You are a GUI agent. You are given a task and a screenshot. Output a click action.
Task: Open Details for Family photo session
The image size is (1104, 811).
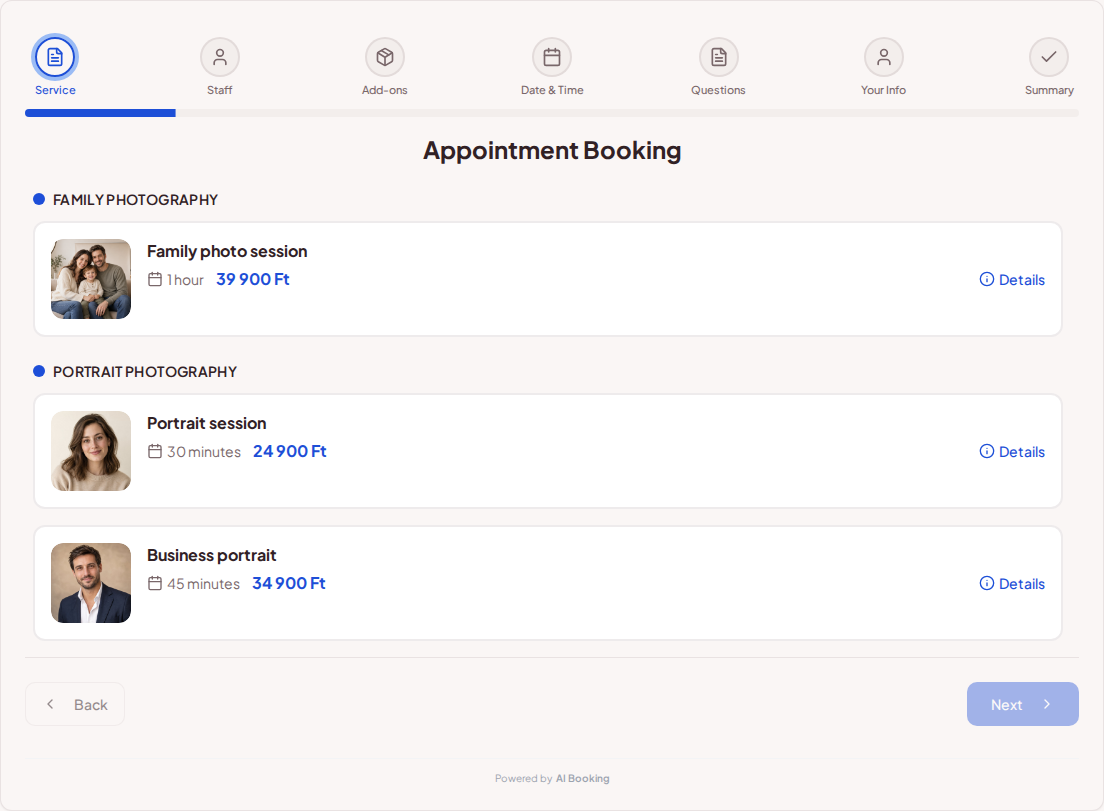1012,279
